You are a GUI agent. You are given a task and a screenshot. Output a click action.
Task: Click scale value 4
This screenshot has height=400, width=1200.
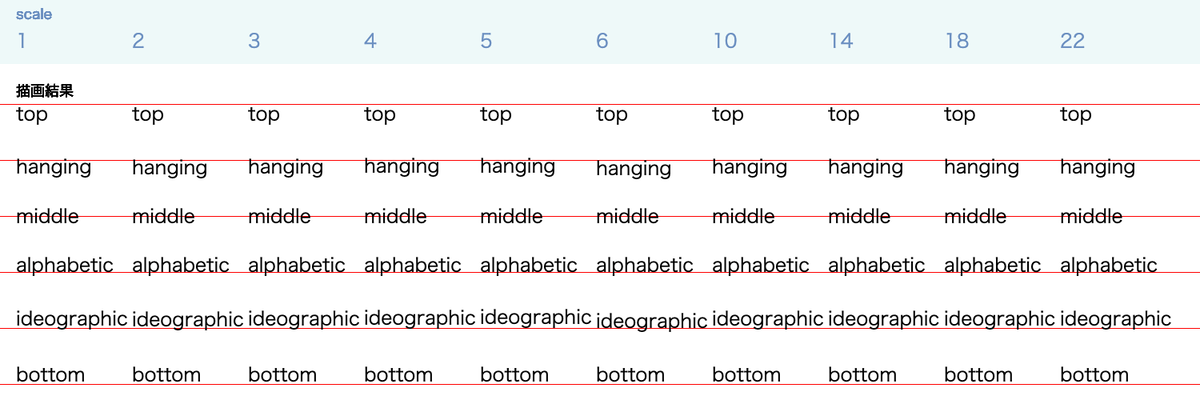tap(370, 41)
